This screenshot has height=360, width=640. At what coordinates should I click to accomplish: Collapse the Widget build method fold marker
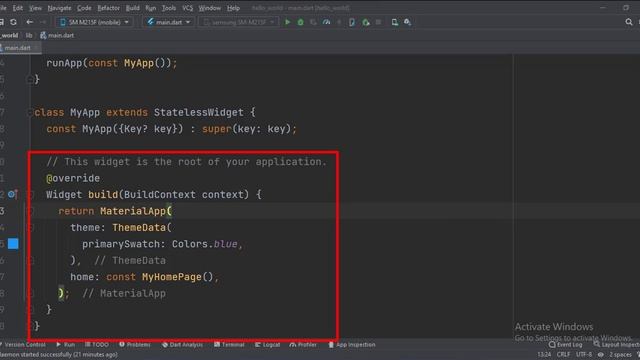(x=30, y=194)
